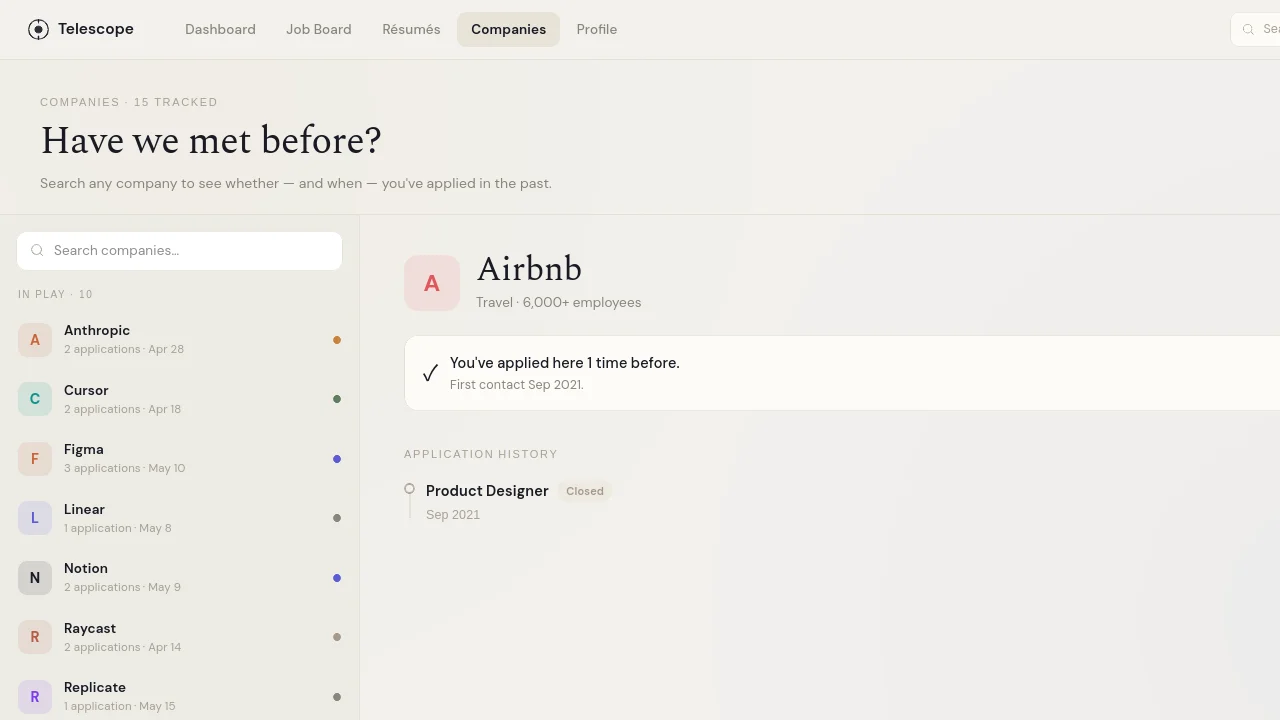Click "You've applied here 1 time before."
The image size is (1280, 720).
(x=565, y=363)
